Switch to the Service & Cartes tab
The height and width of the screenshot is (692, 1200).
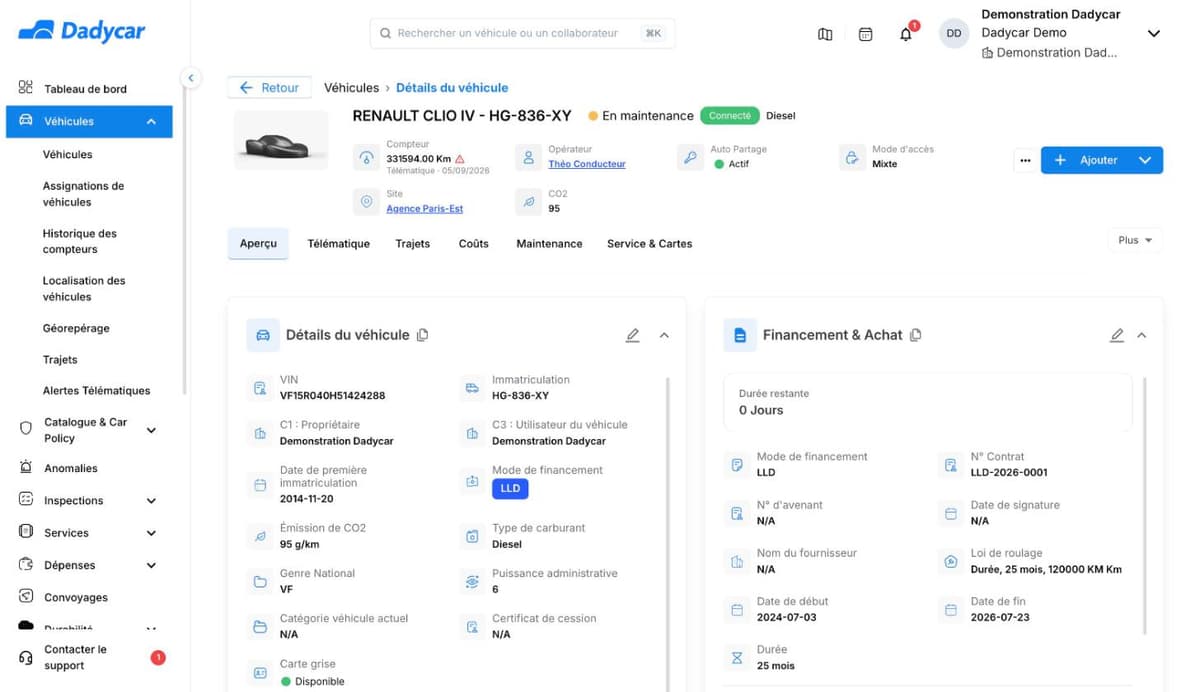[x=650, y=244]
